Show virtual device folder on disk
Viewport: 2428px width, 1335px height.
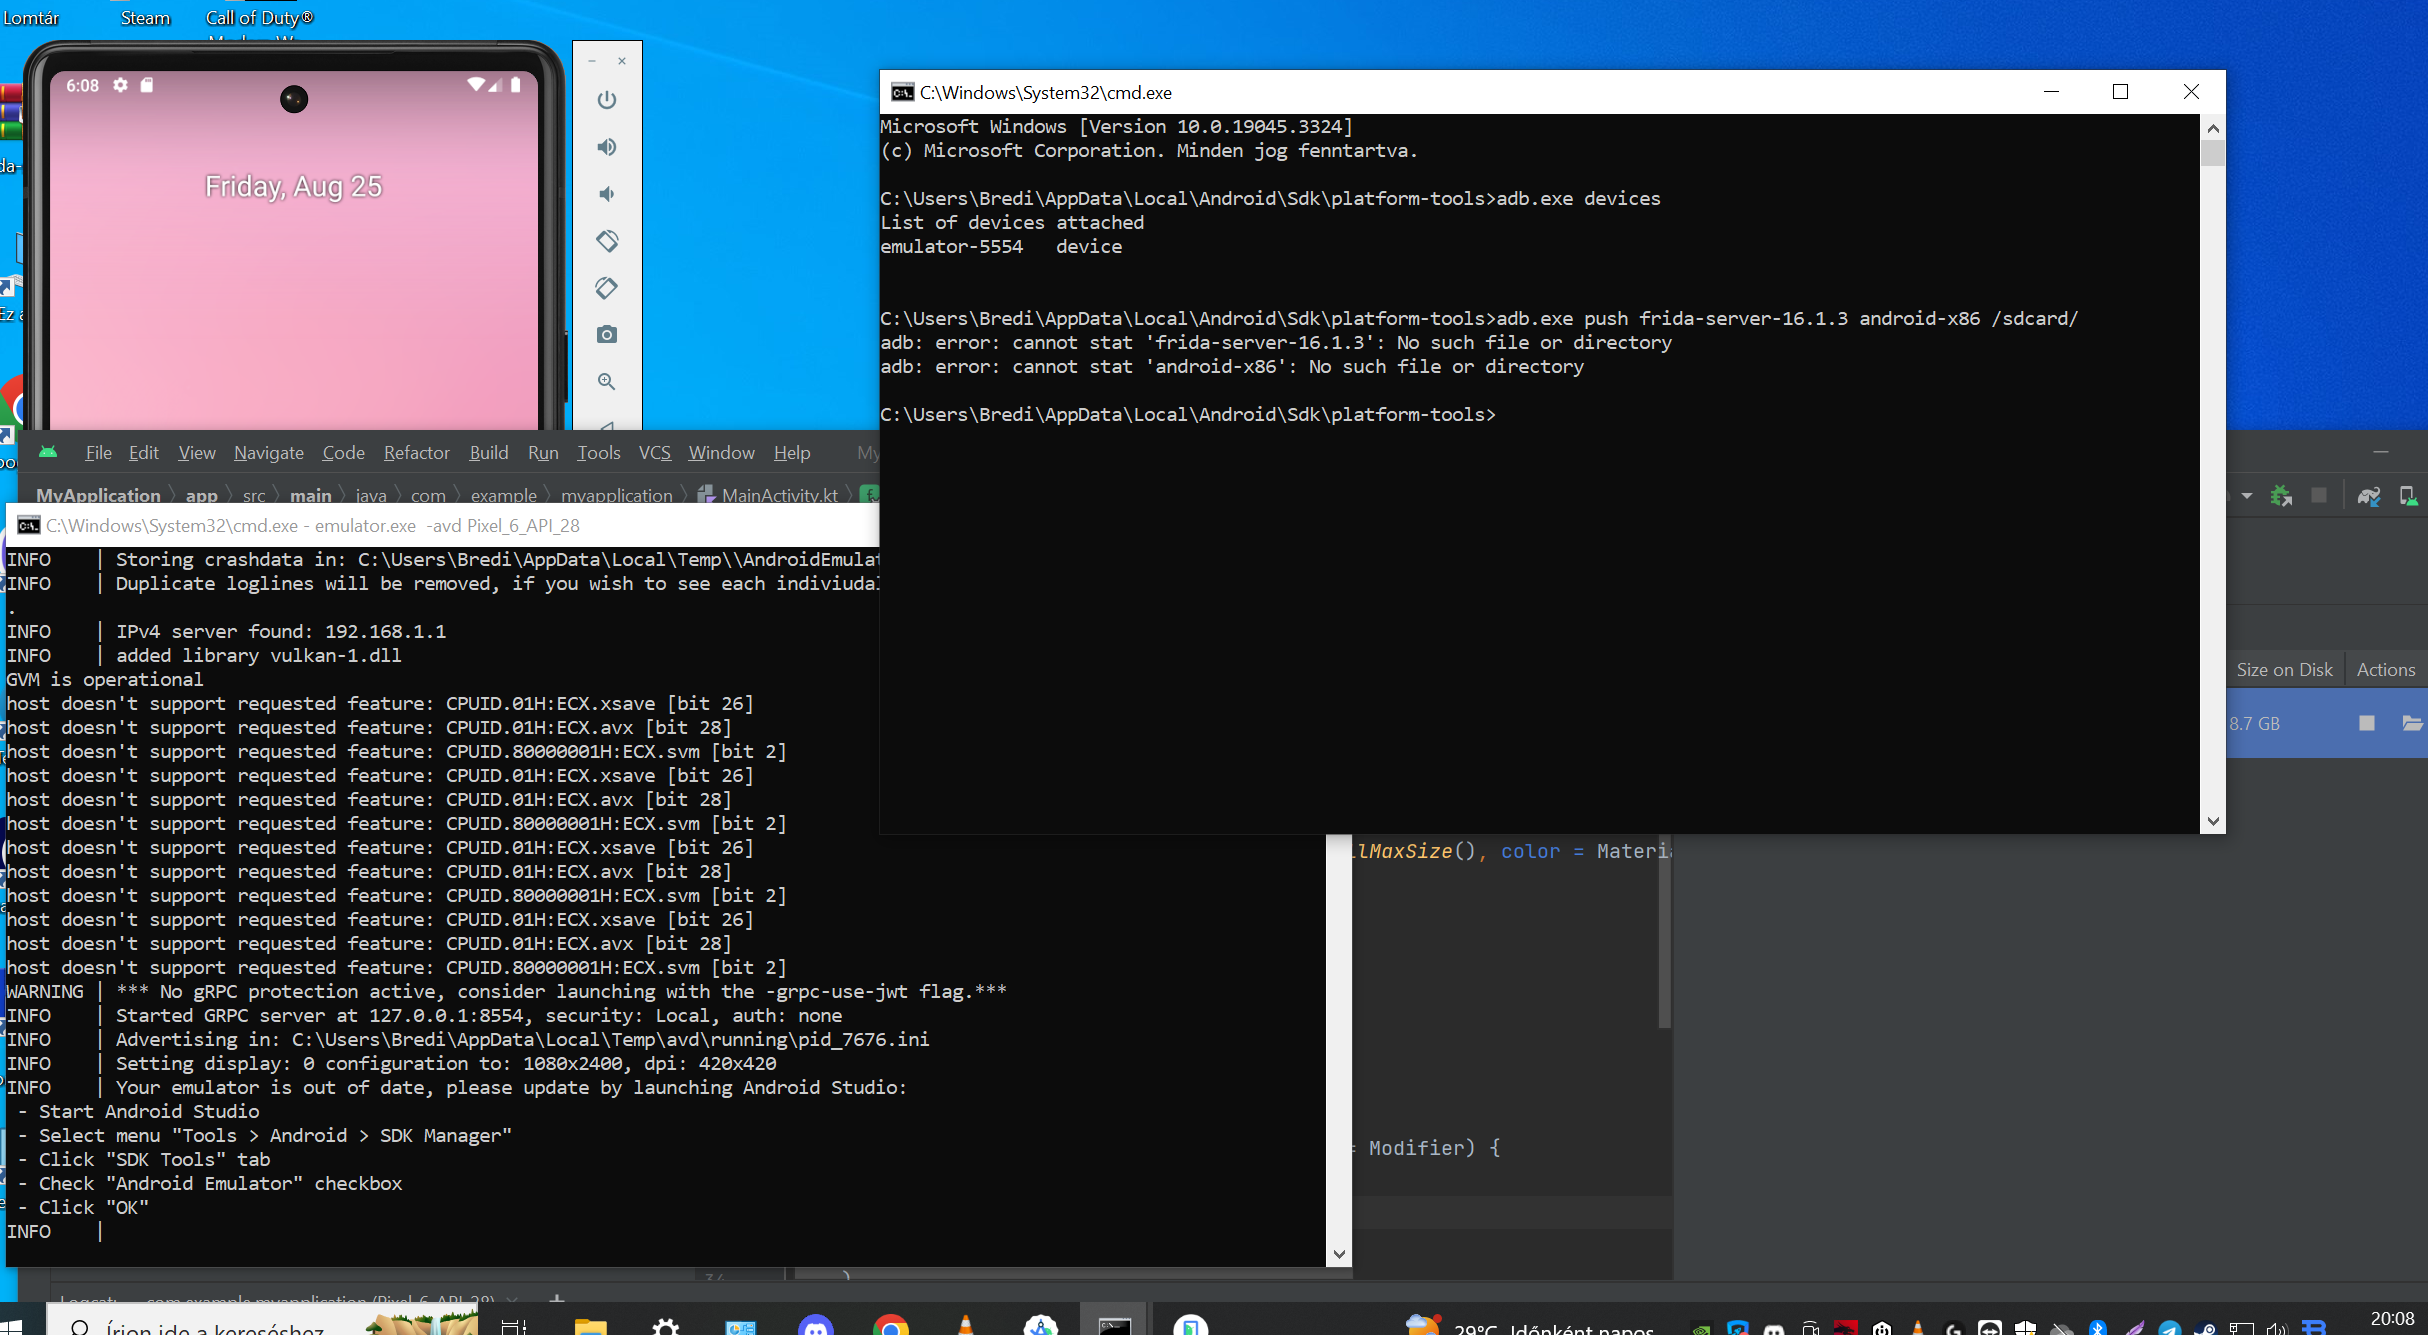[2411, 723]
